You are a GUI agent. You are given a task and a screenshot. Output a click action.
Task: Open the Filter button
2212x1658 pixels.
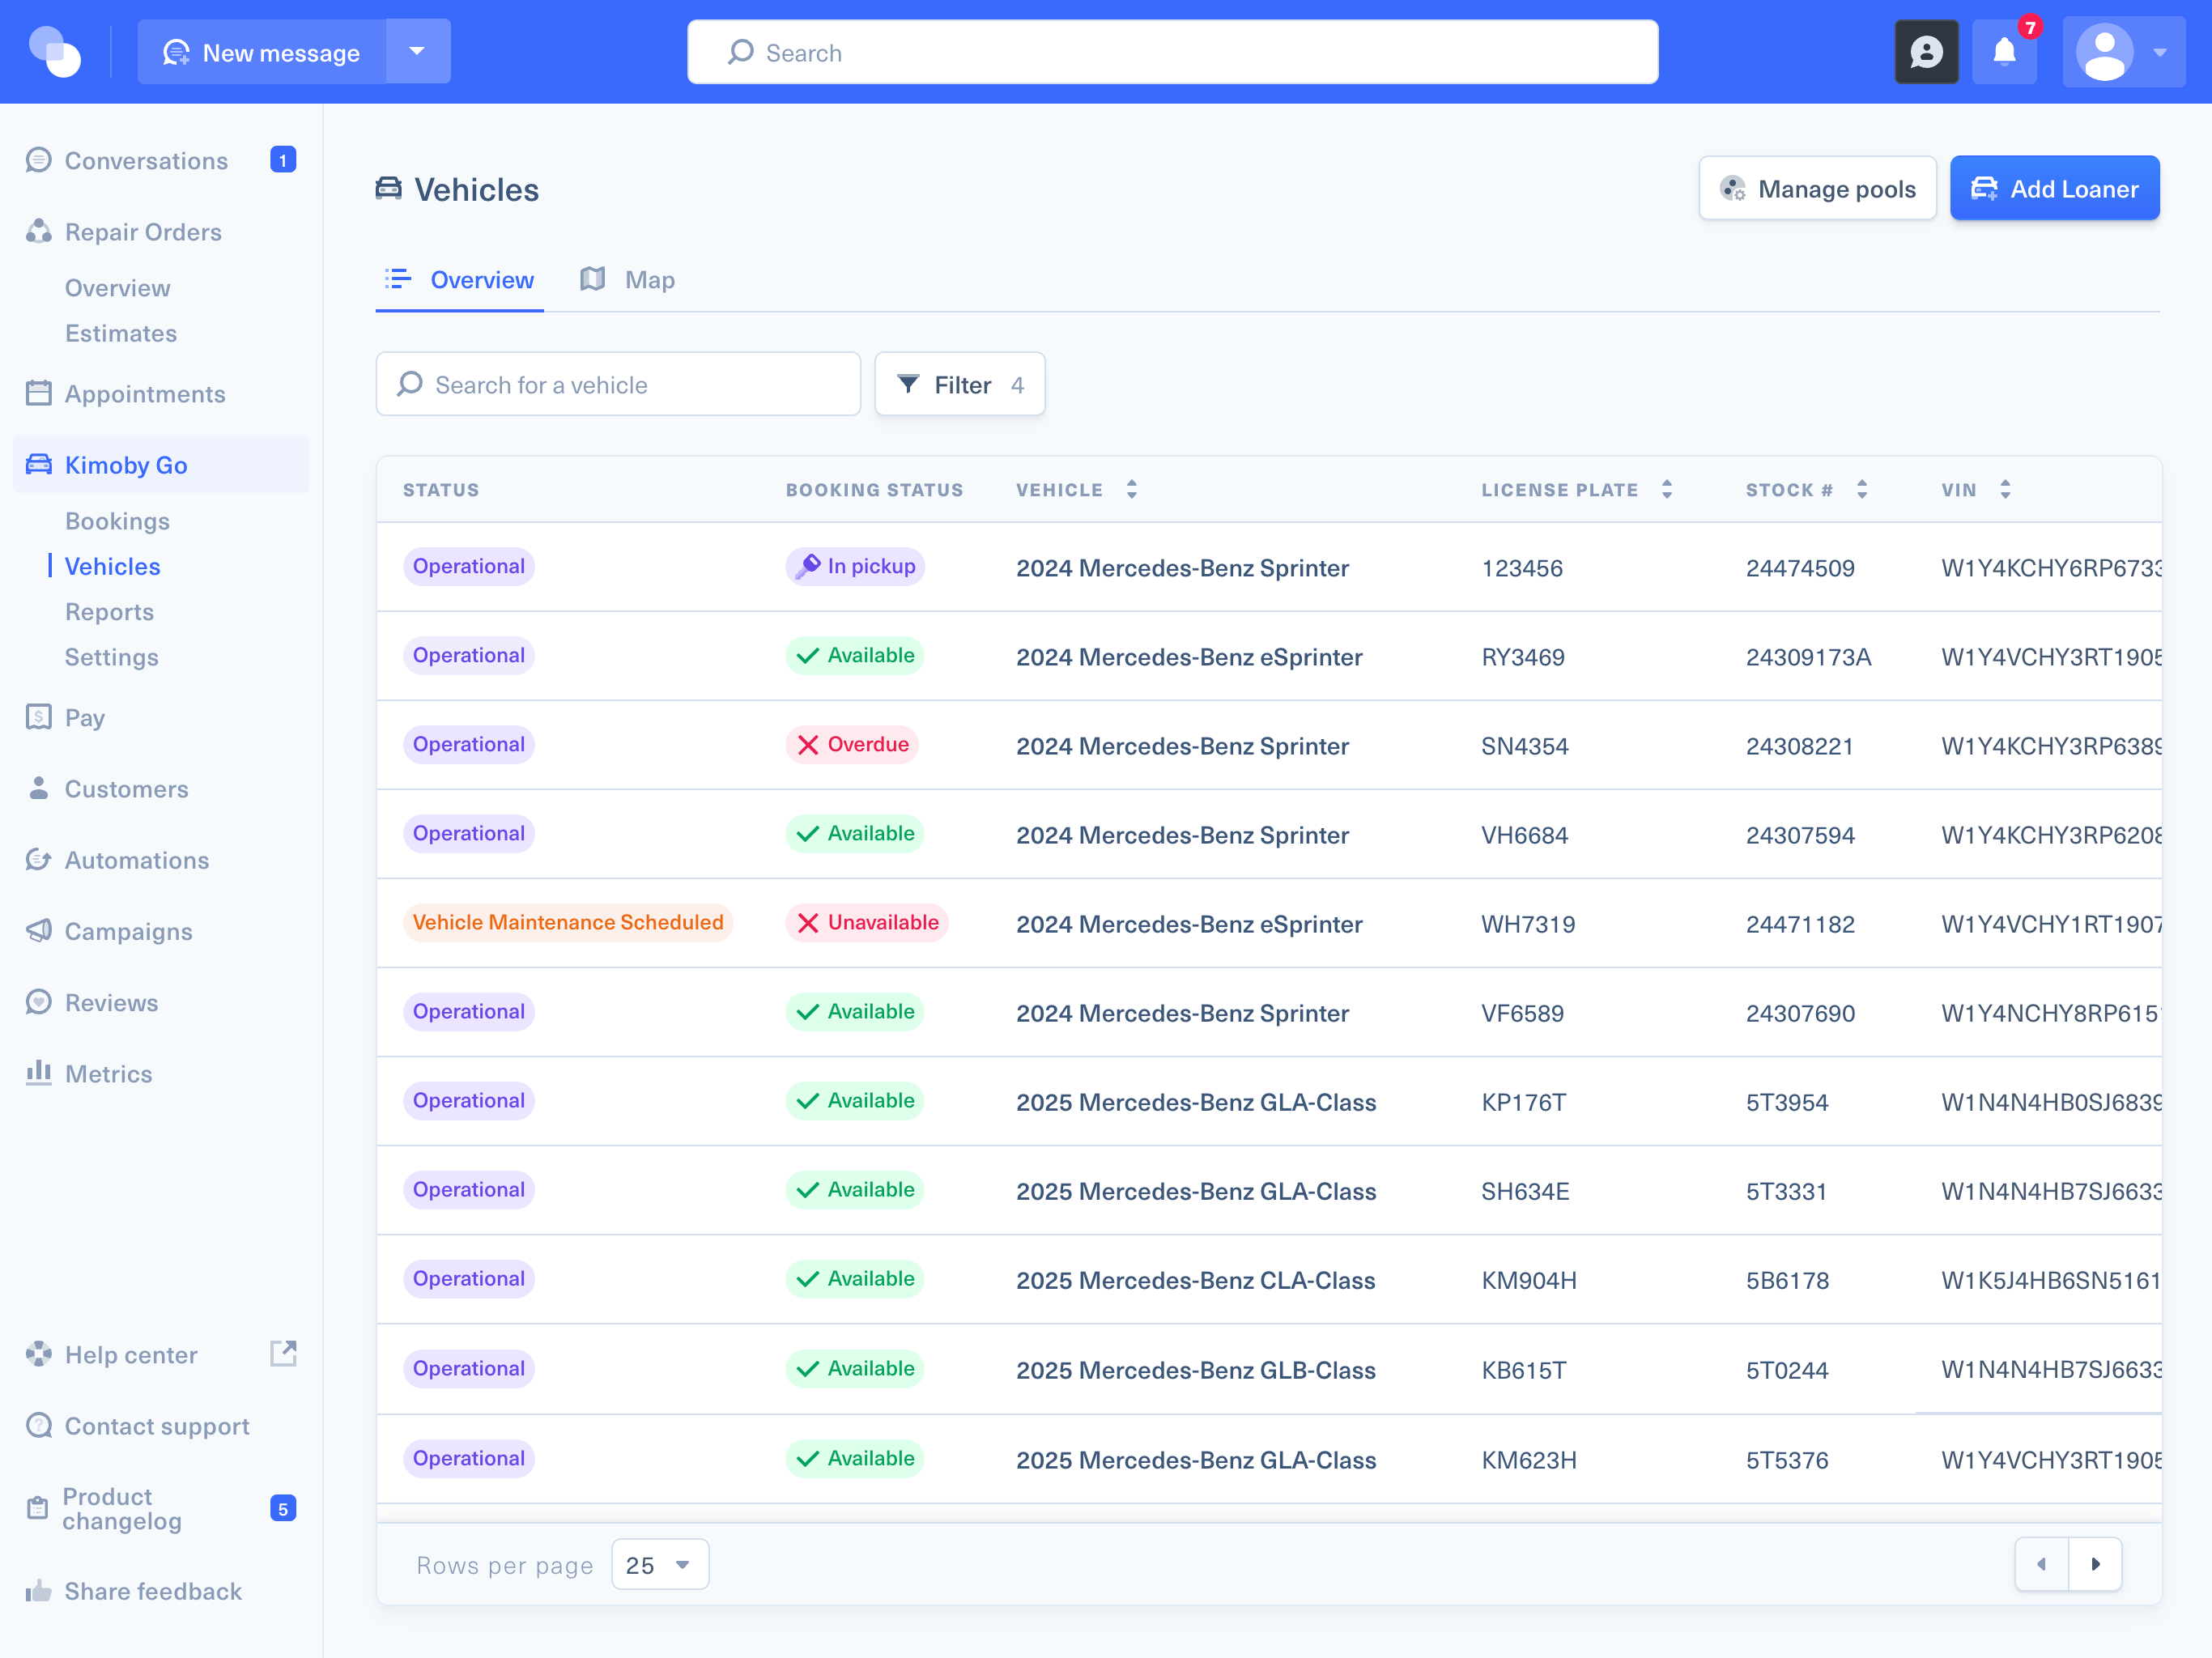959,384
